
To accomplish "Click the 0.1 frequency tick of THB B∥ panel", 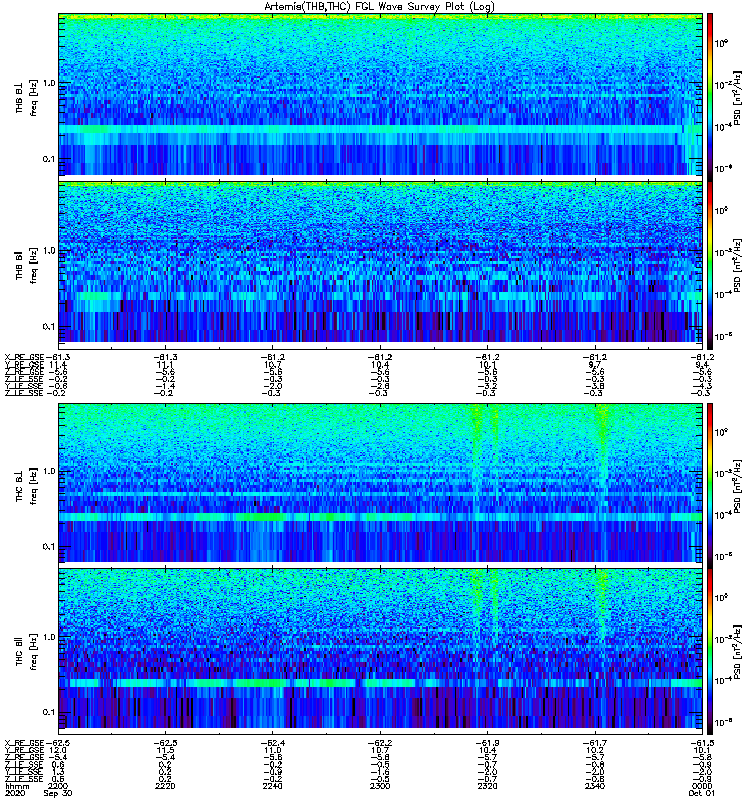I will click(49, 327).
